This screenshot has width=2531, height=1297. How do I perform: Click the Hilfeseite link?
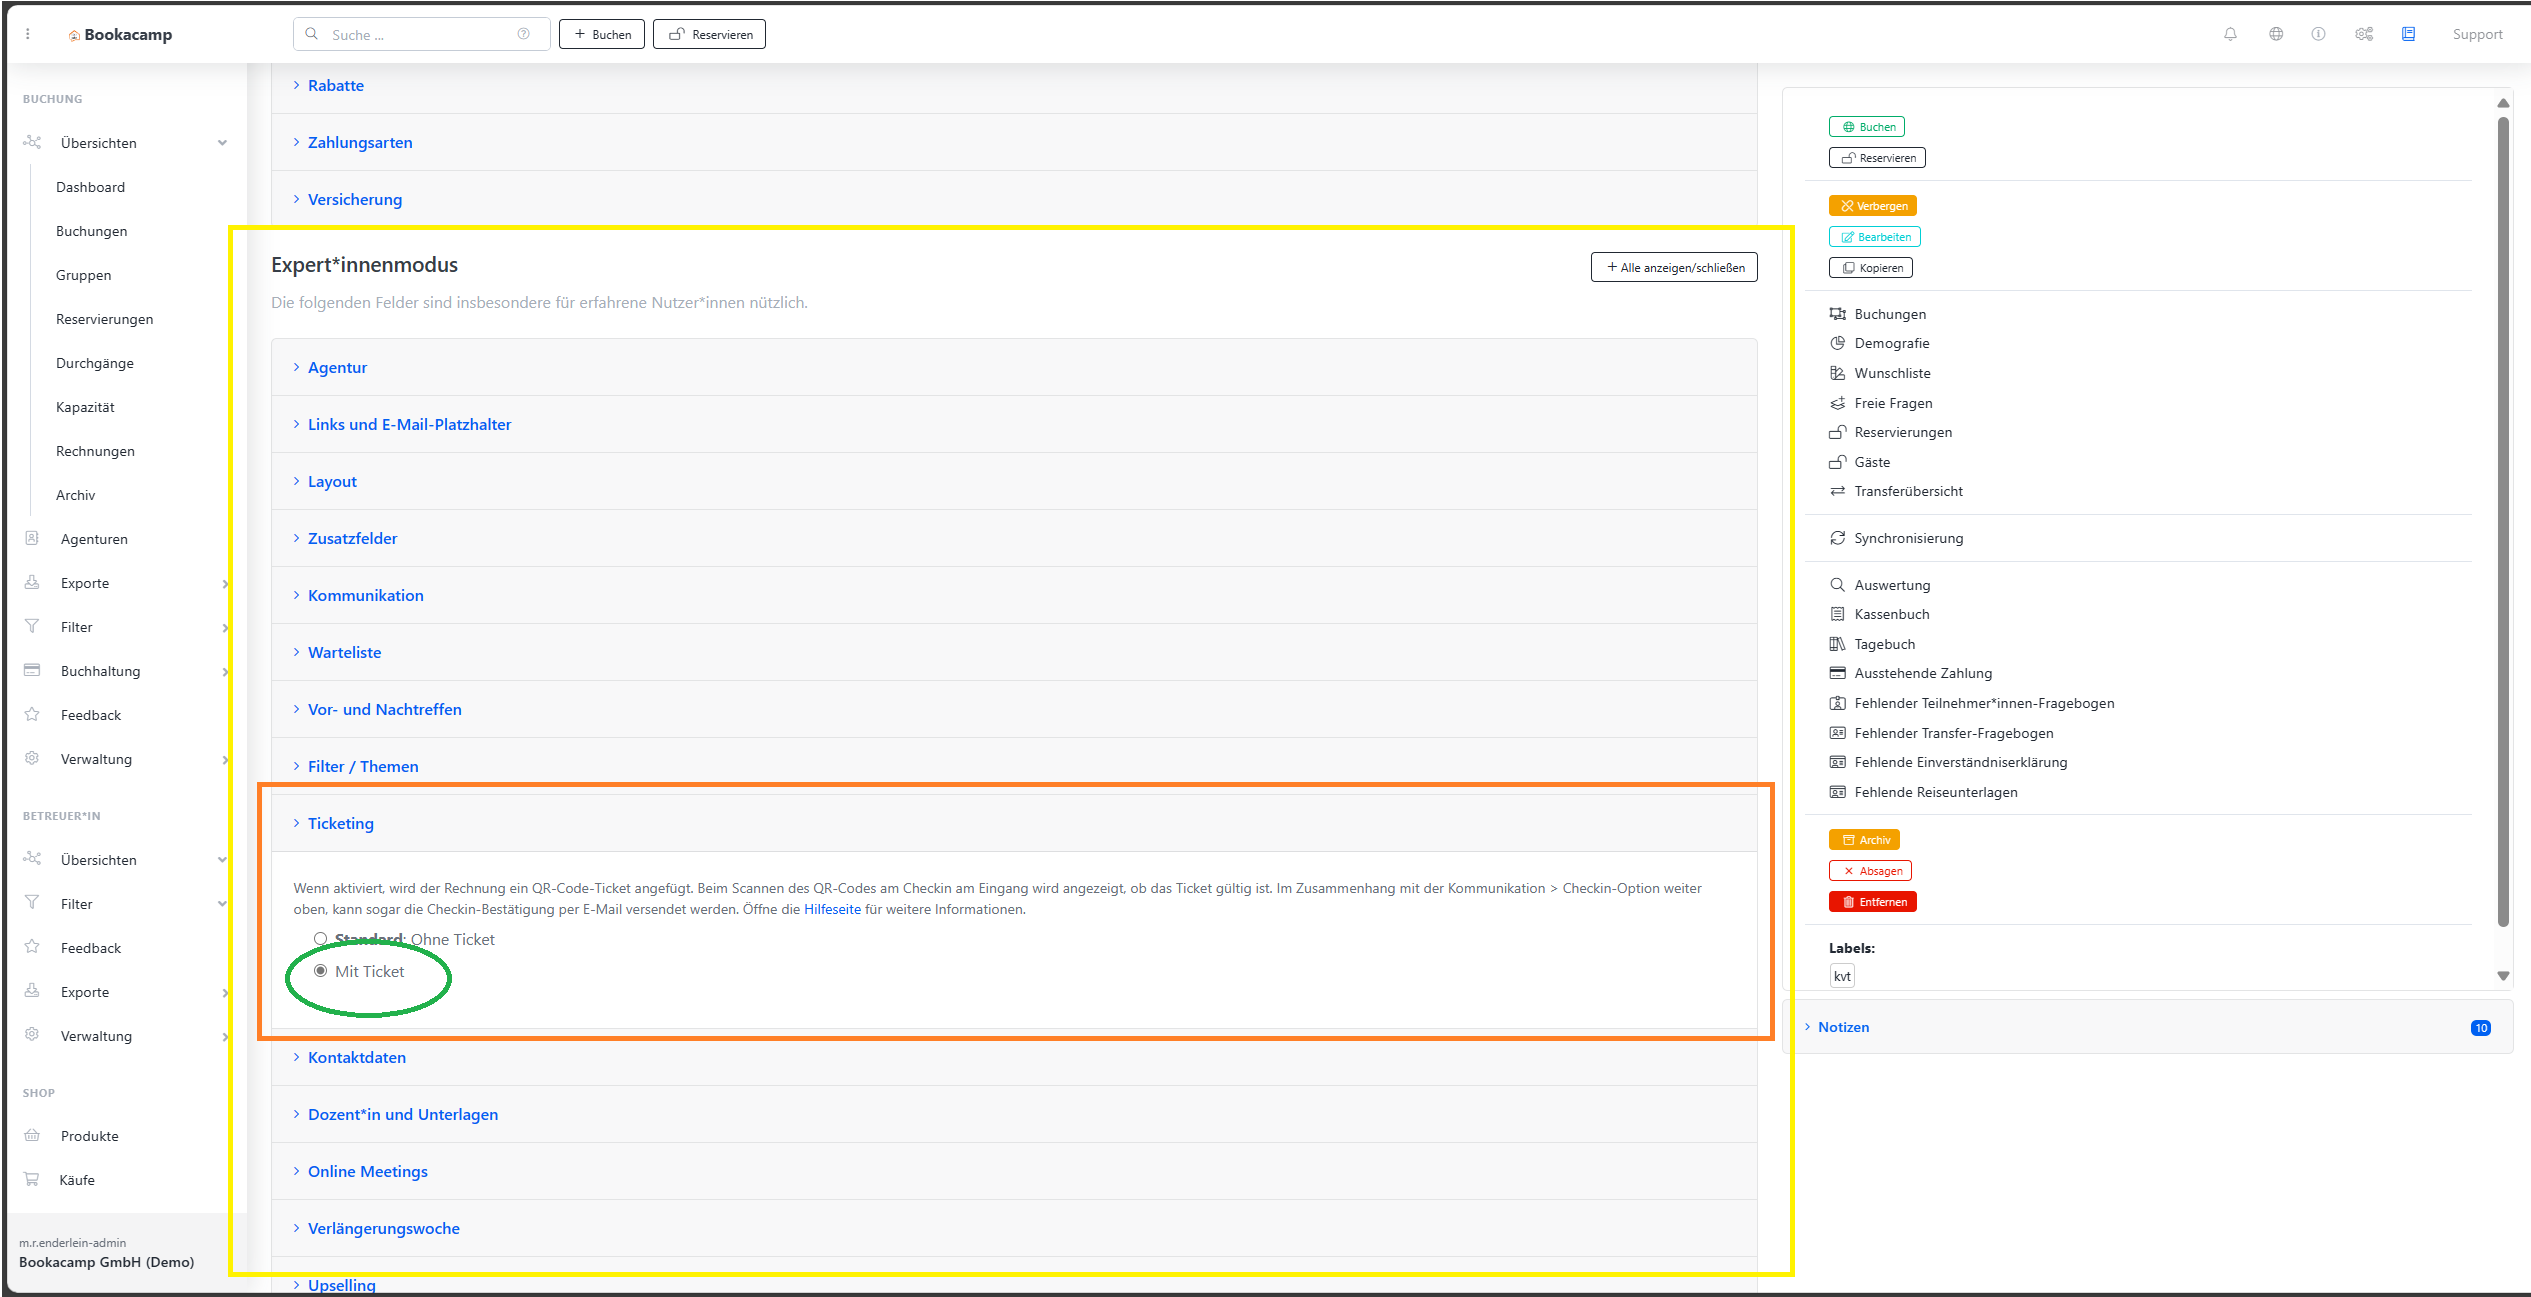[x=832, y=909]
